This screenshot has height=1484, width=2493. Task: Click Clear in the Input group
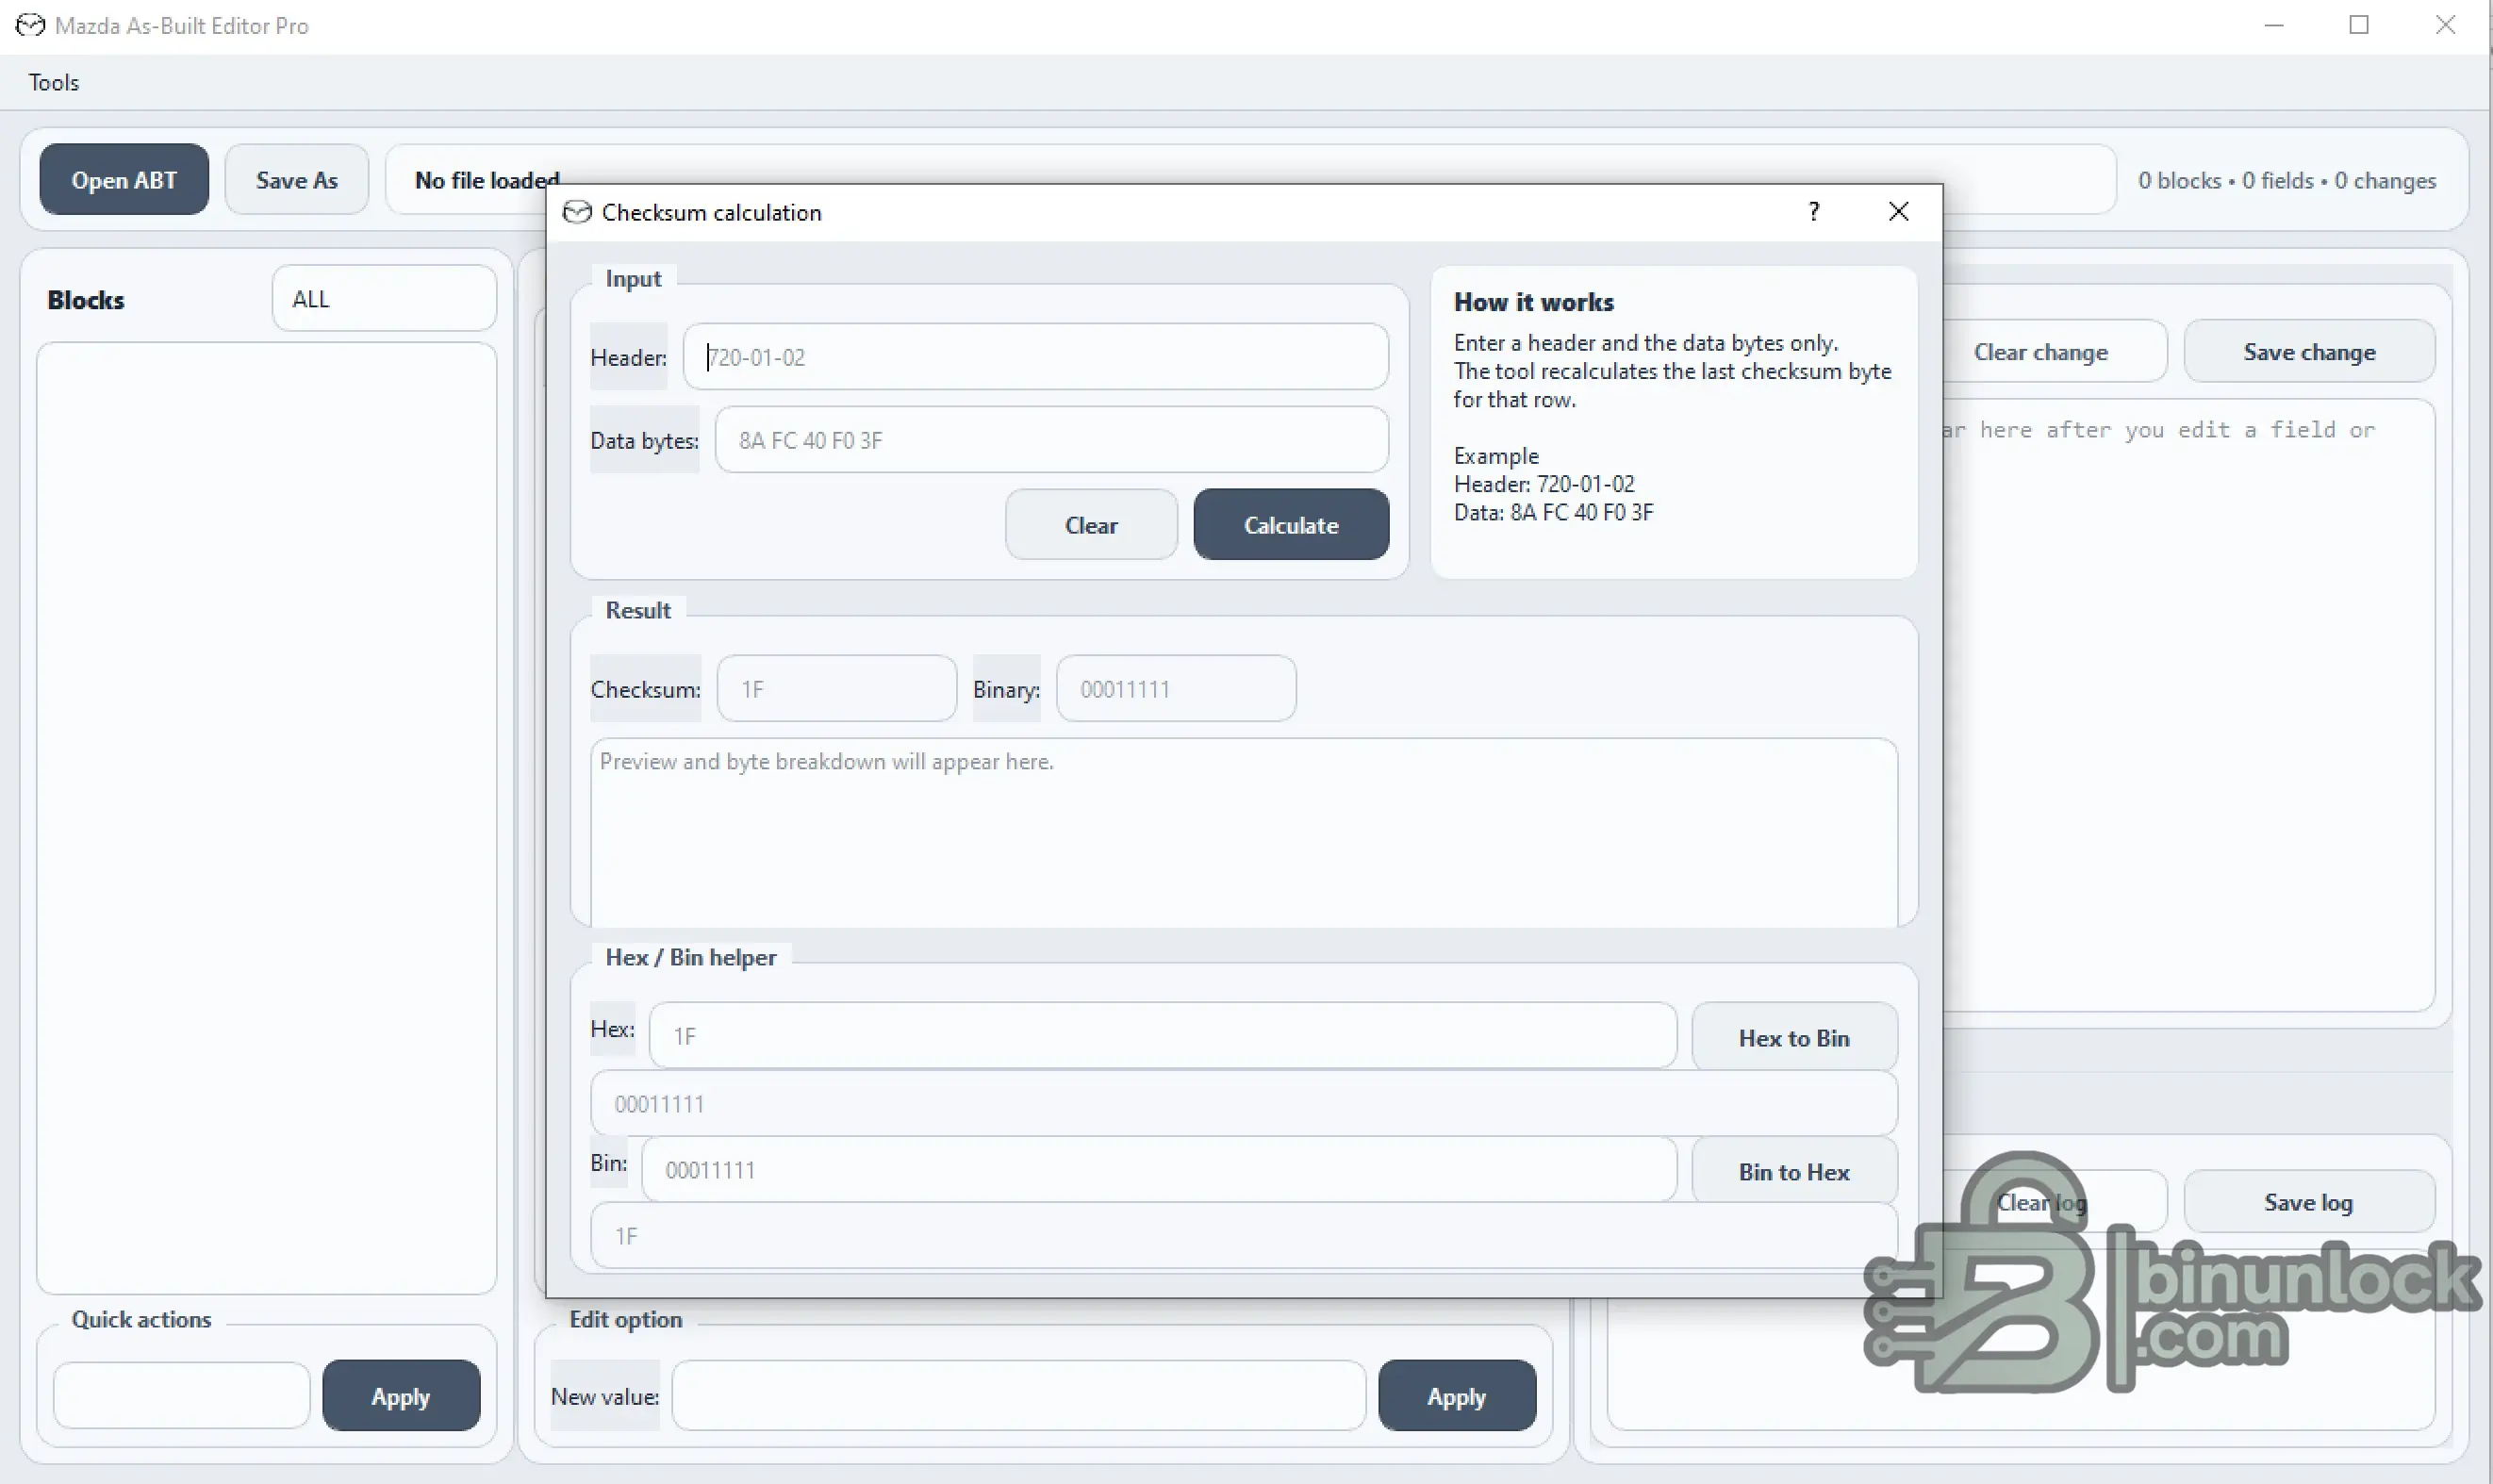tap(1091, 525)
